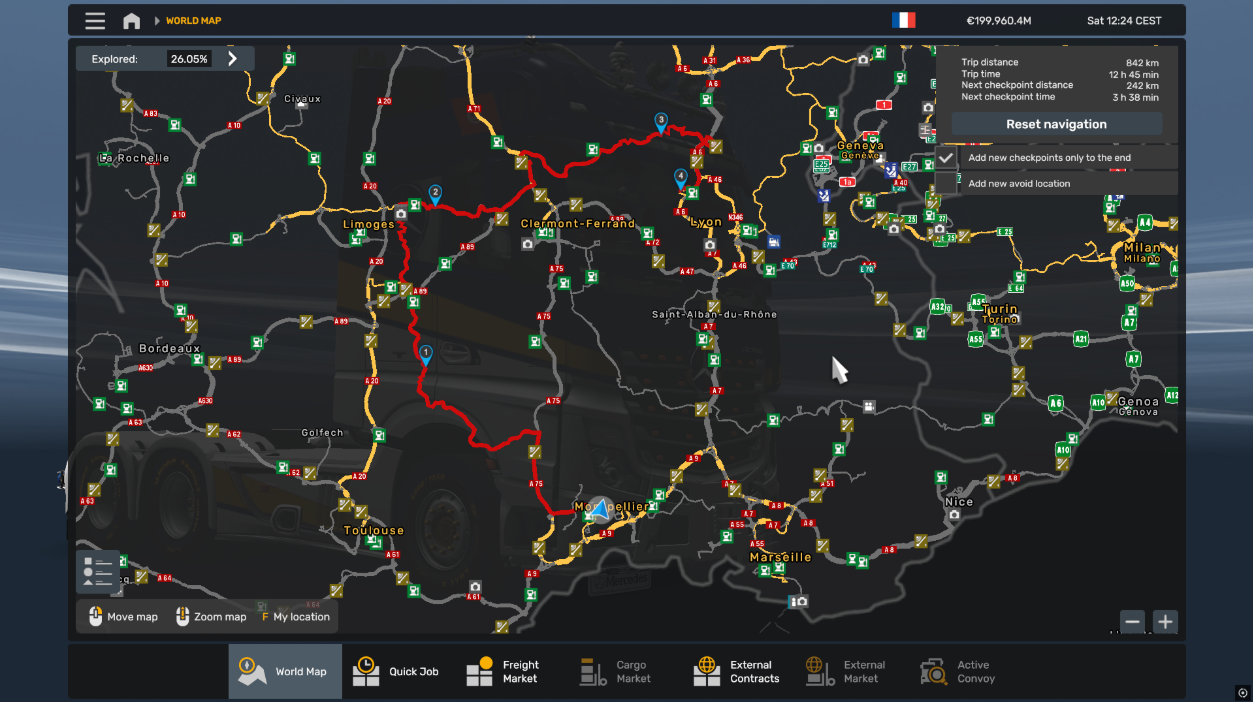The width and height of the screenshot is (1253, 702).
Task: Zoom out with the minus button
Action: point(1132,622)
